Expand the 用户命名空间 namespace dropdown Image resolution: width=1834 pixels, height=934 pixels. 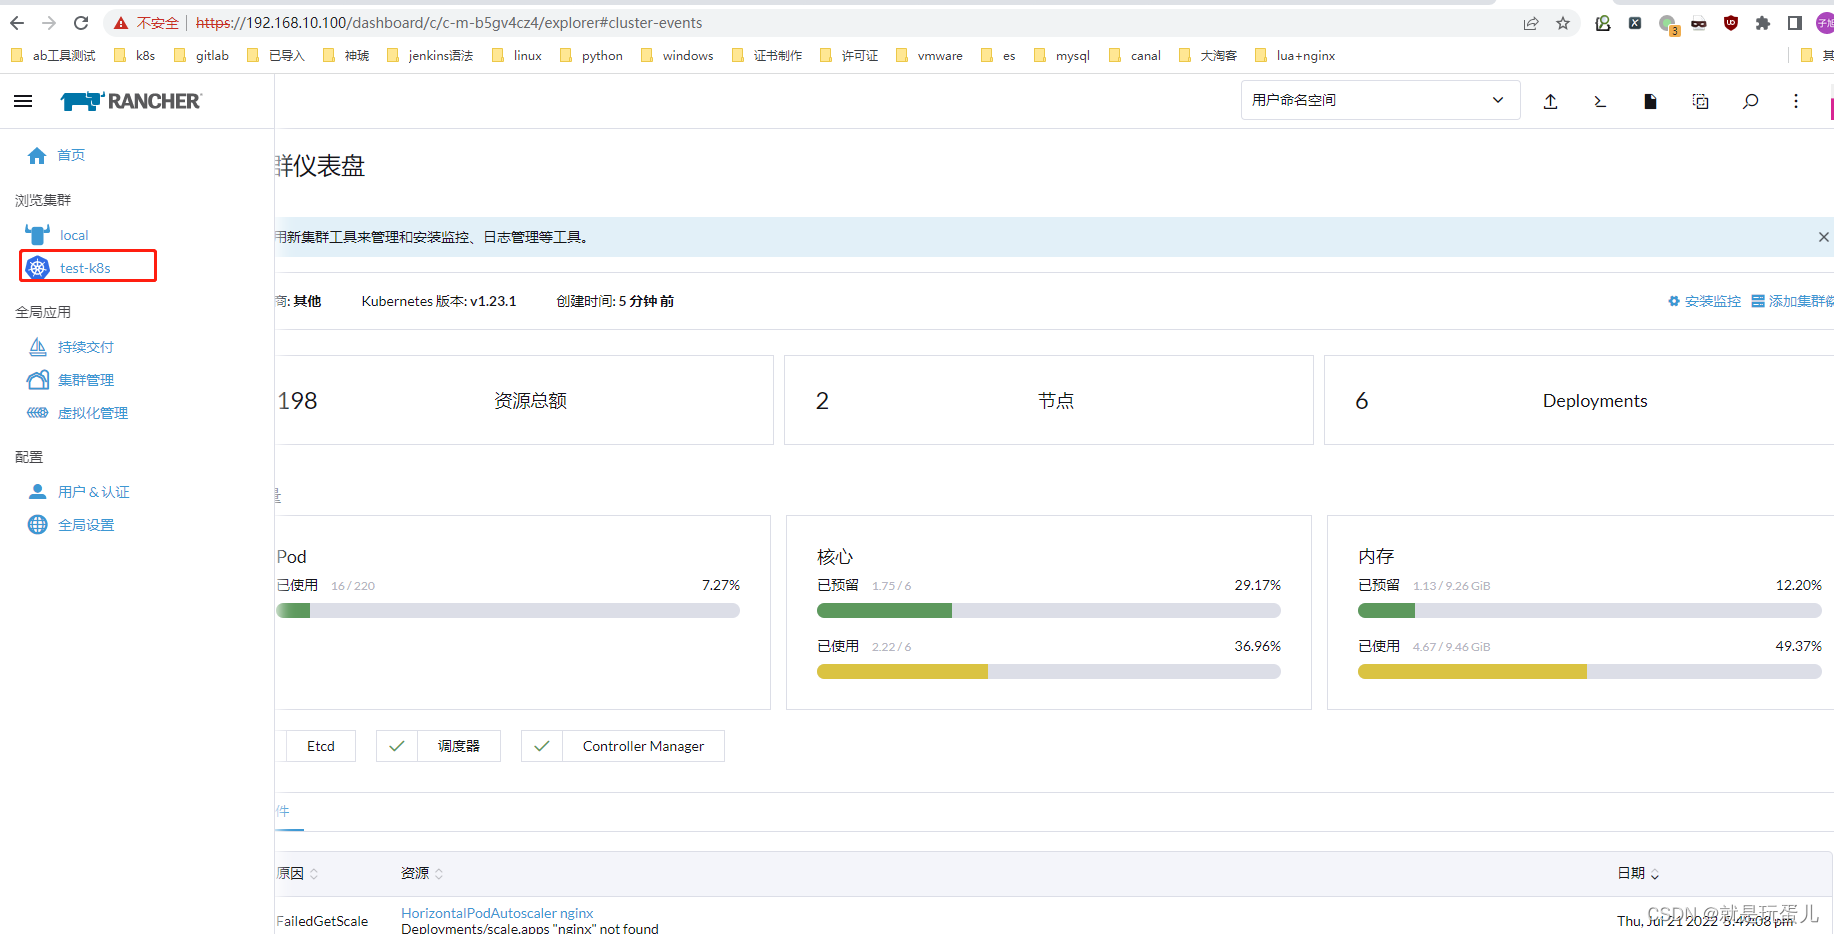pos(1380,100)
